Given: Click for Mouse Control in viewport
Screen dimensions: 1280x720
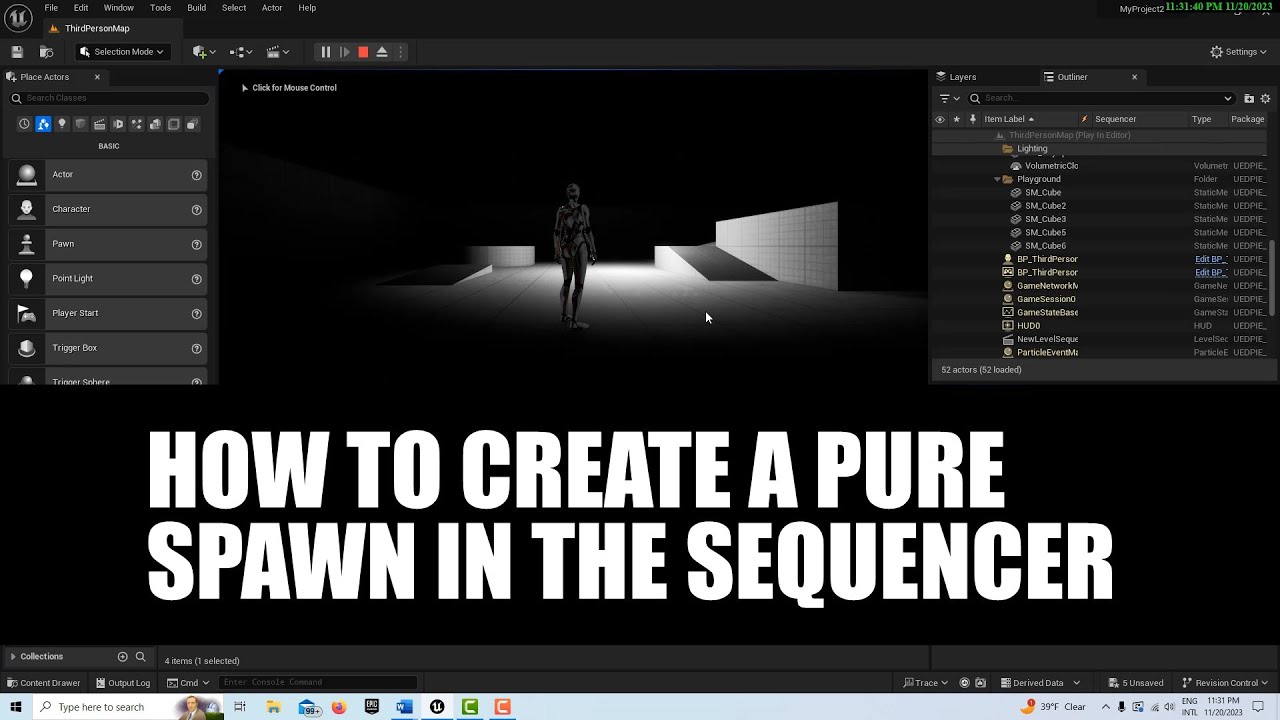Looking at the screenshot, I should (x=289, y=88).
